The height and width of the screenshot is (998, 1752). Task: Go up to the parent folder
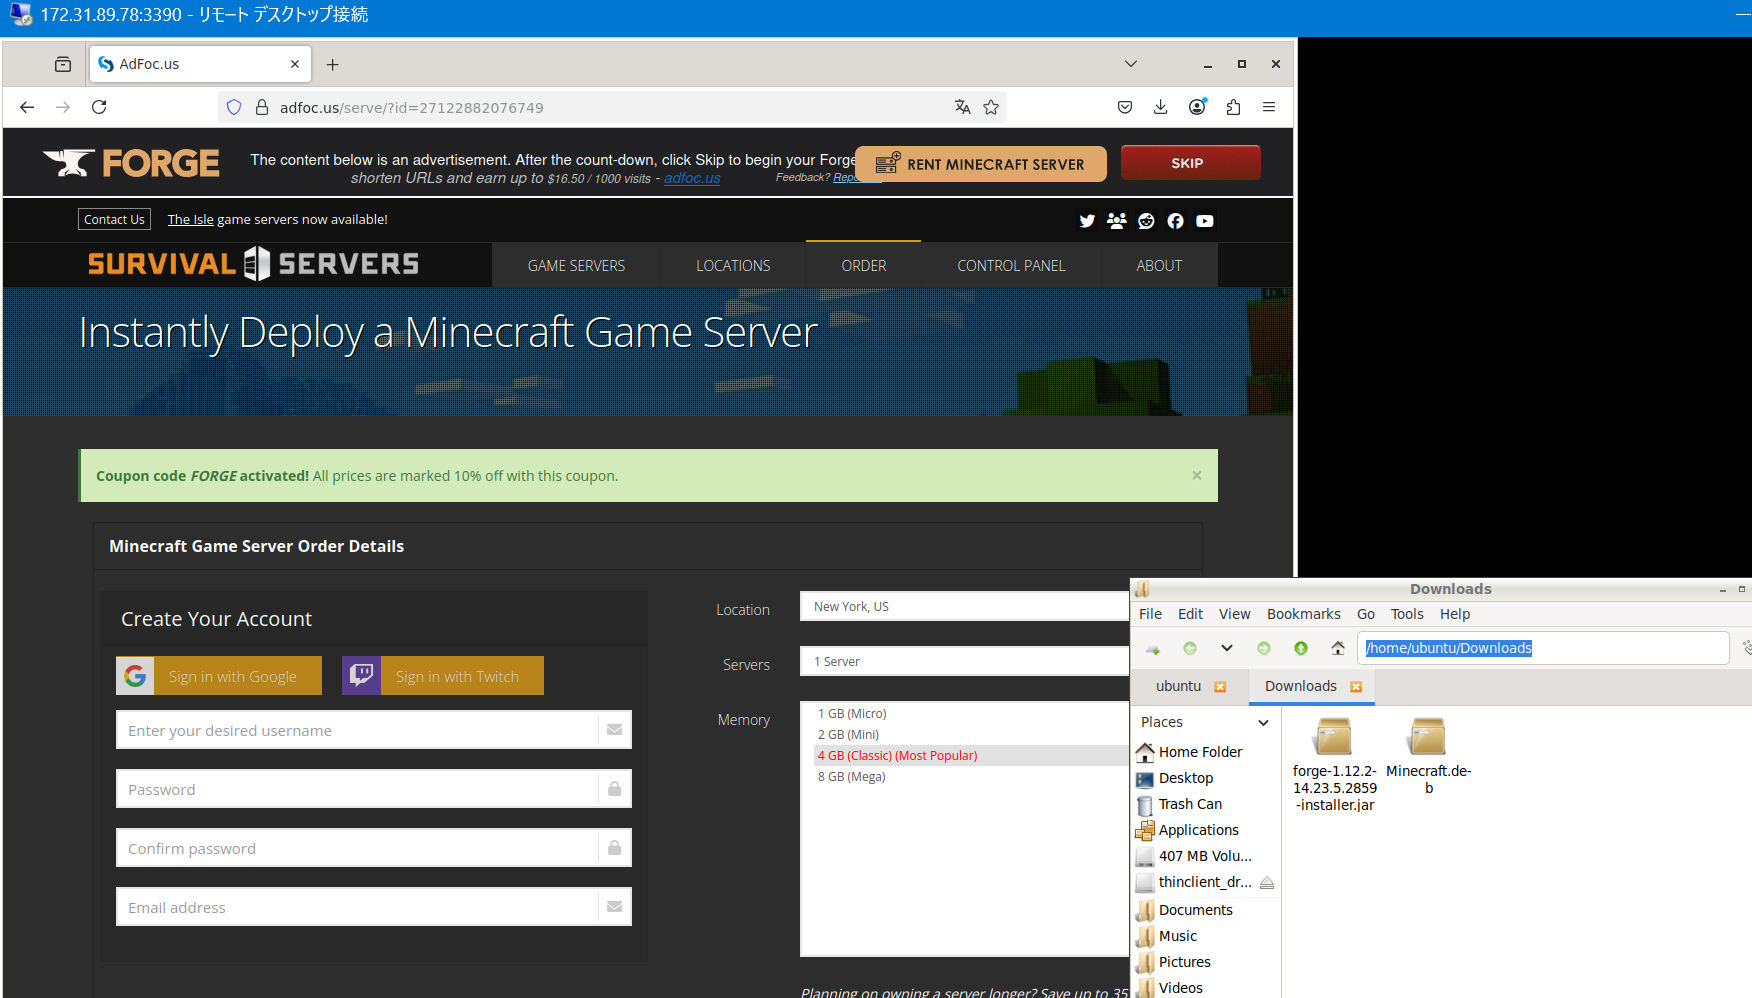pyautogui.click(x=1301, y=649)
